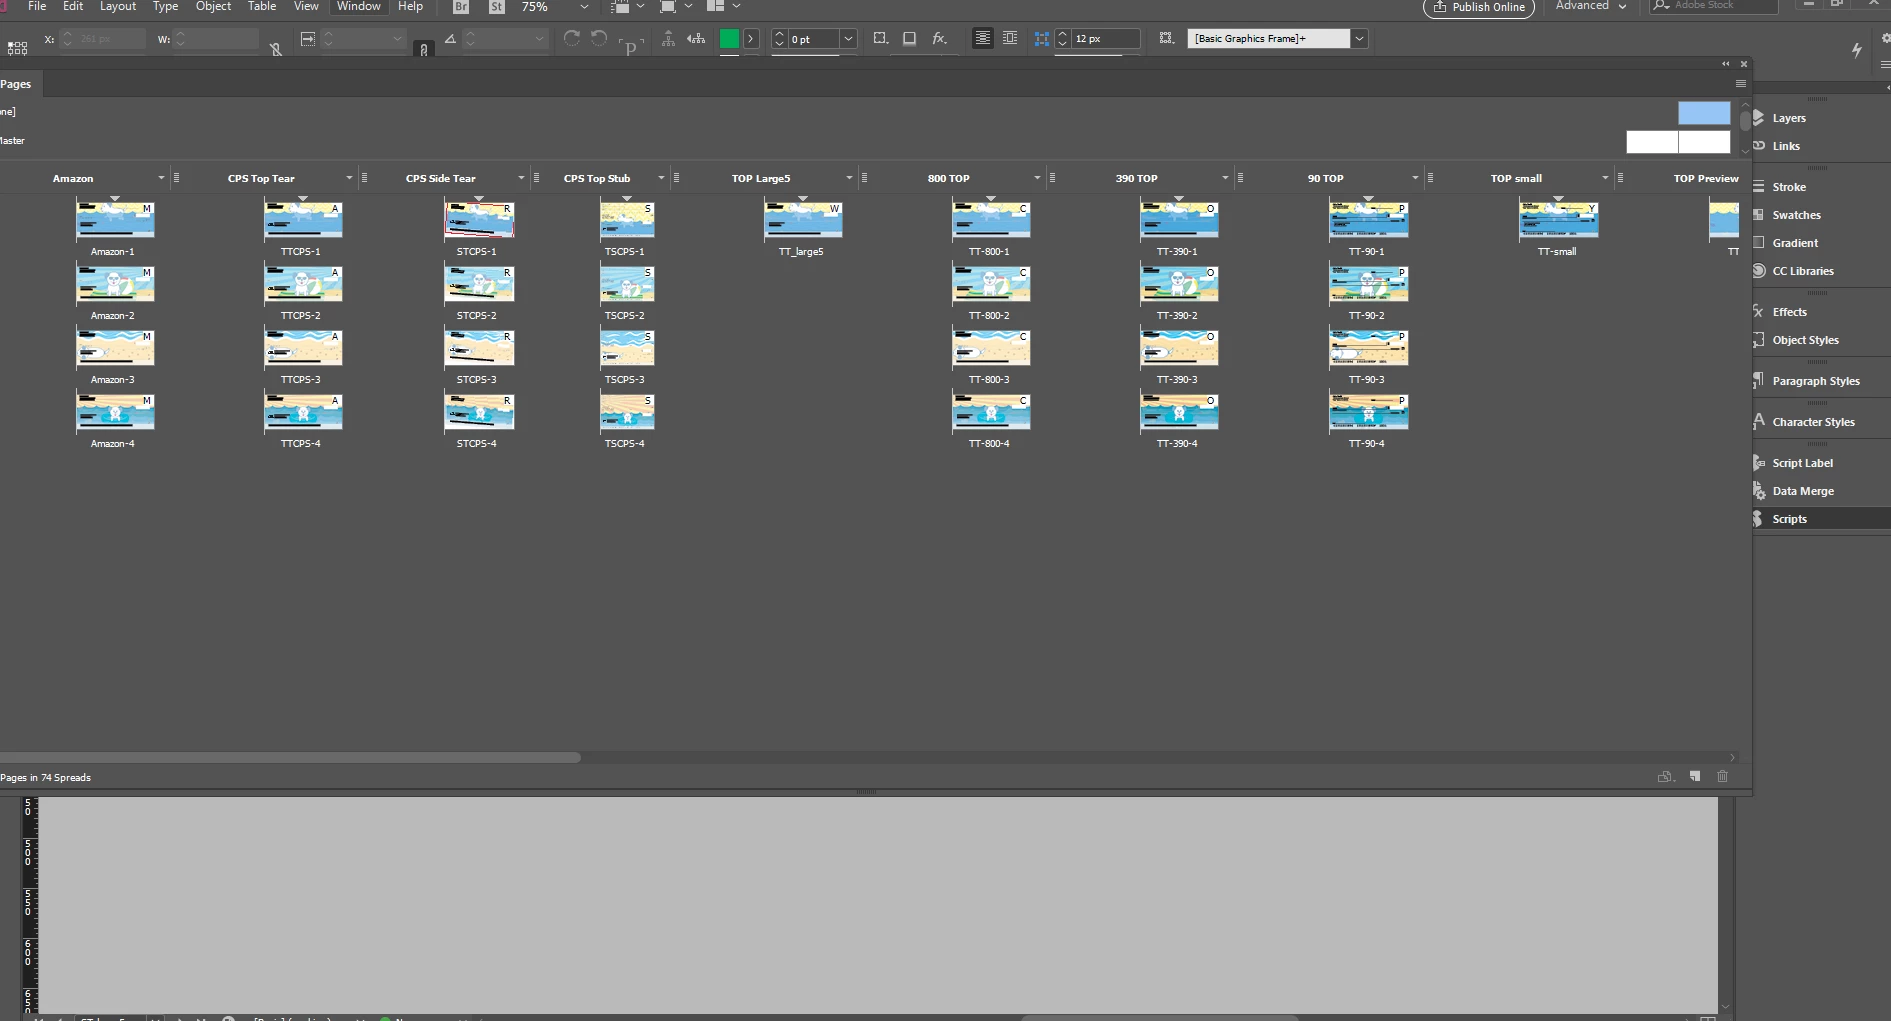The height and width of the screenshot is (1021, 1891).
Task: Open the Advanced workspace switcher
Action: (x=1590, y=6)
